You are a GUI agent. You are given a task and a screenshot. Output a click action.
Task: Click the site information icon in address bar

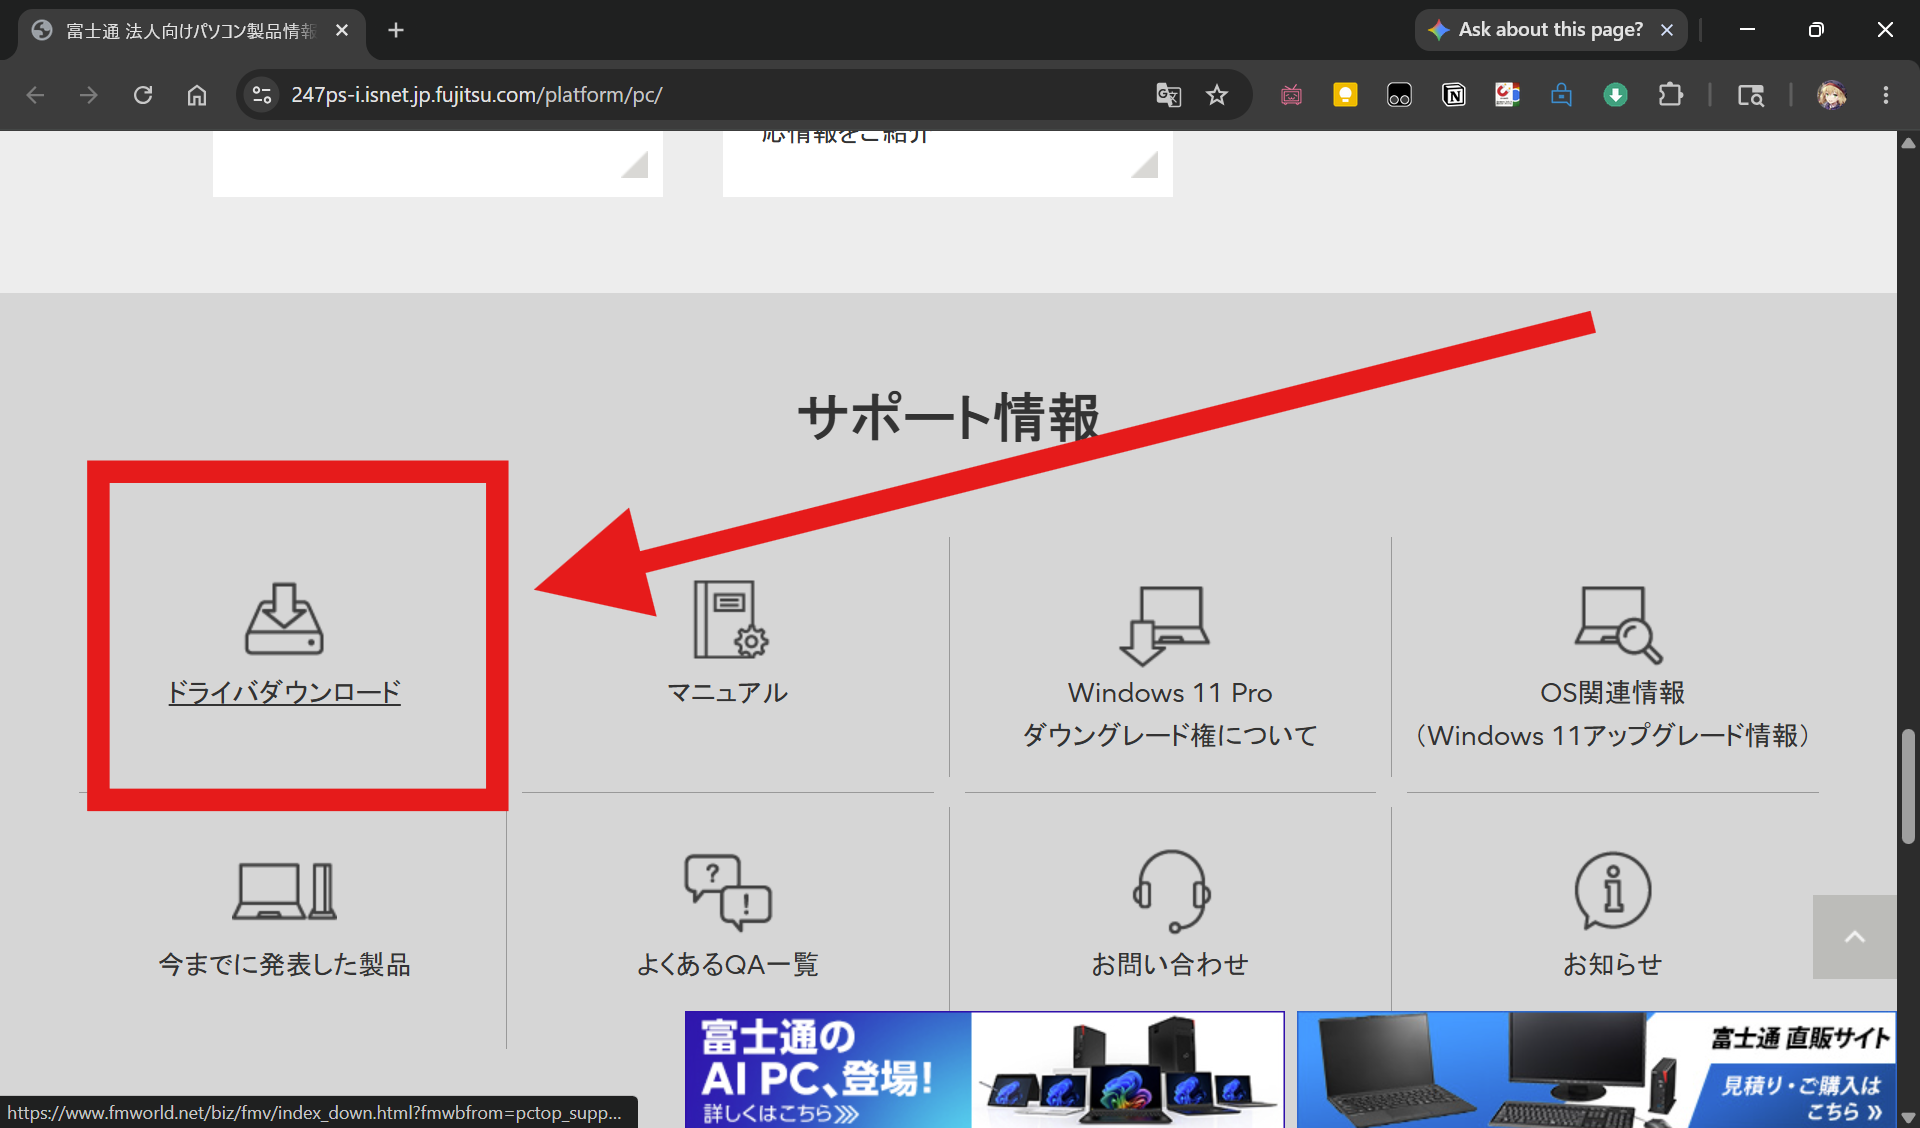(262, 95)
